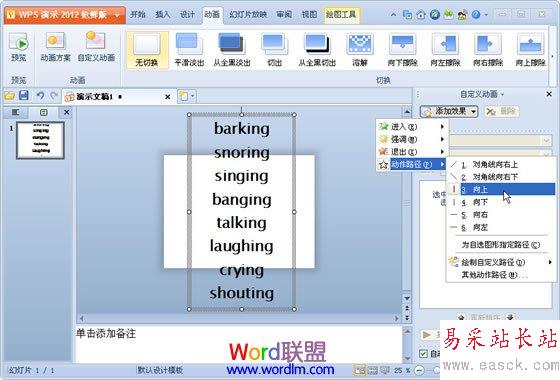Image resolution: width=560 pixels, height=380 pixels.
Task: Close the Custom Animation task pane
Action: (x=549, y=94)
